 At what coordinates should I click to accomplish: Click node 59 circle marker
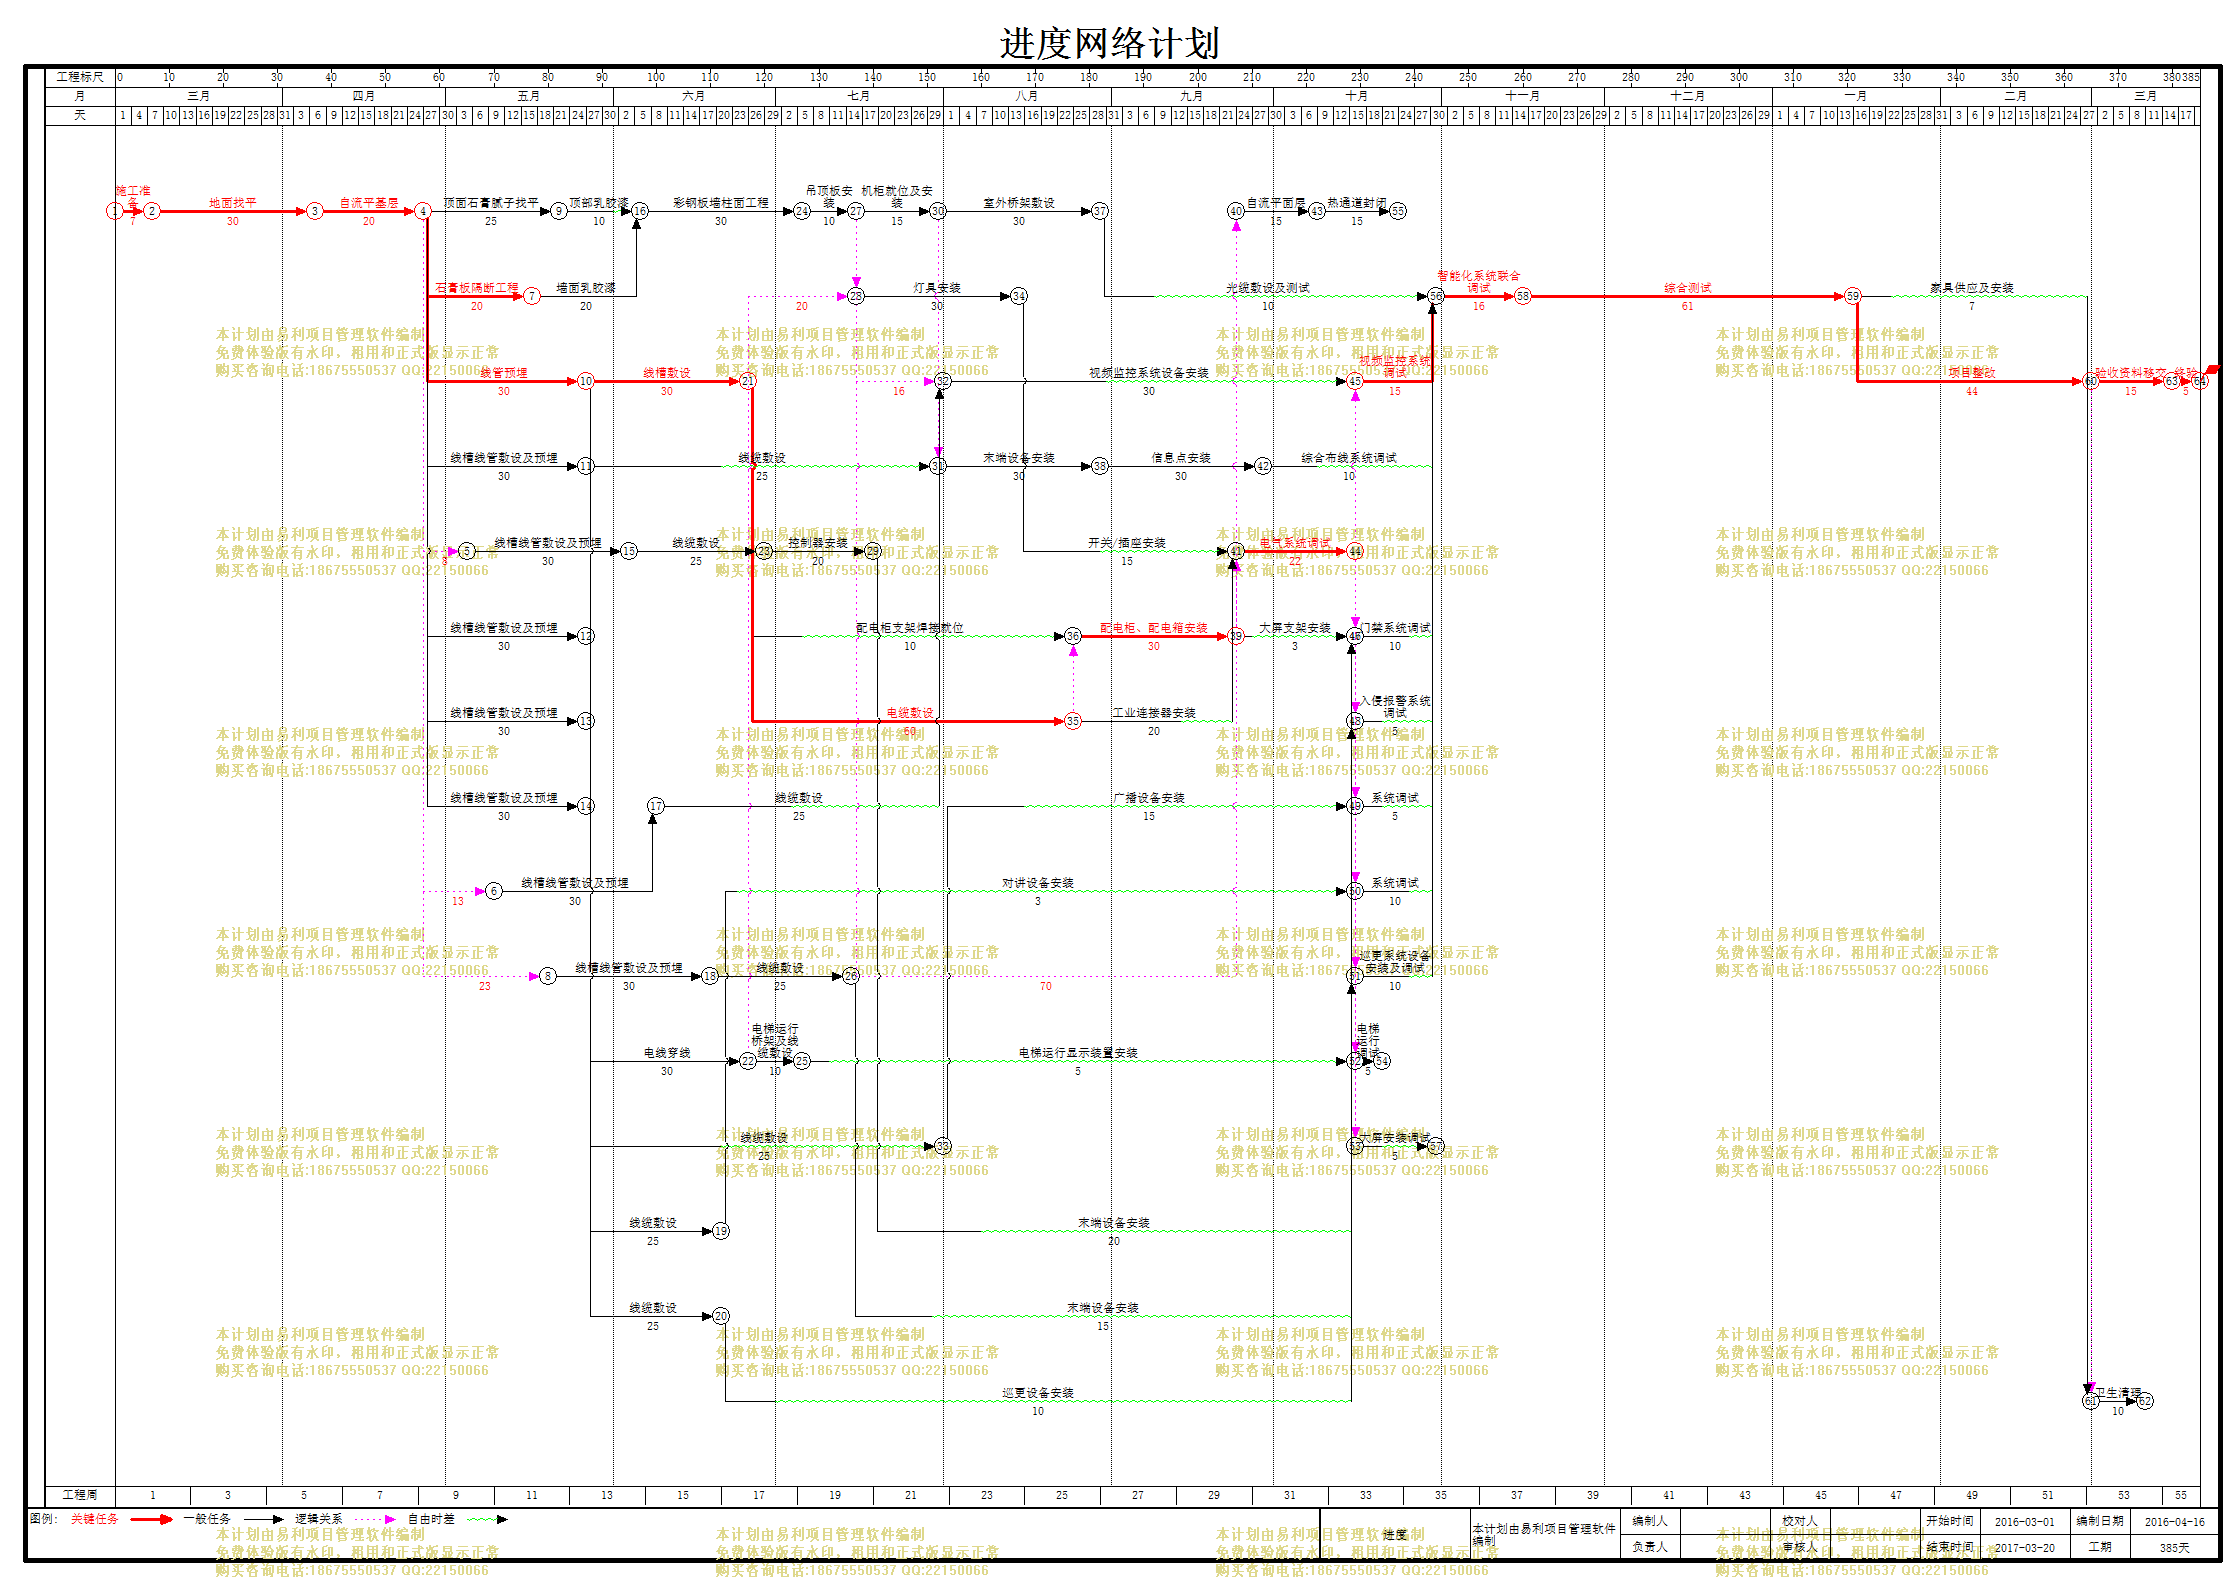[1853, 296]
